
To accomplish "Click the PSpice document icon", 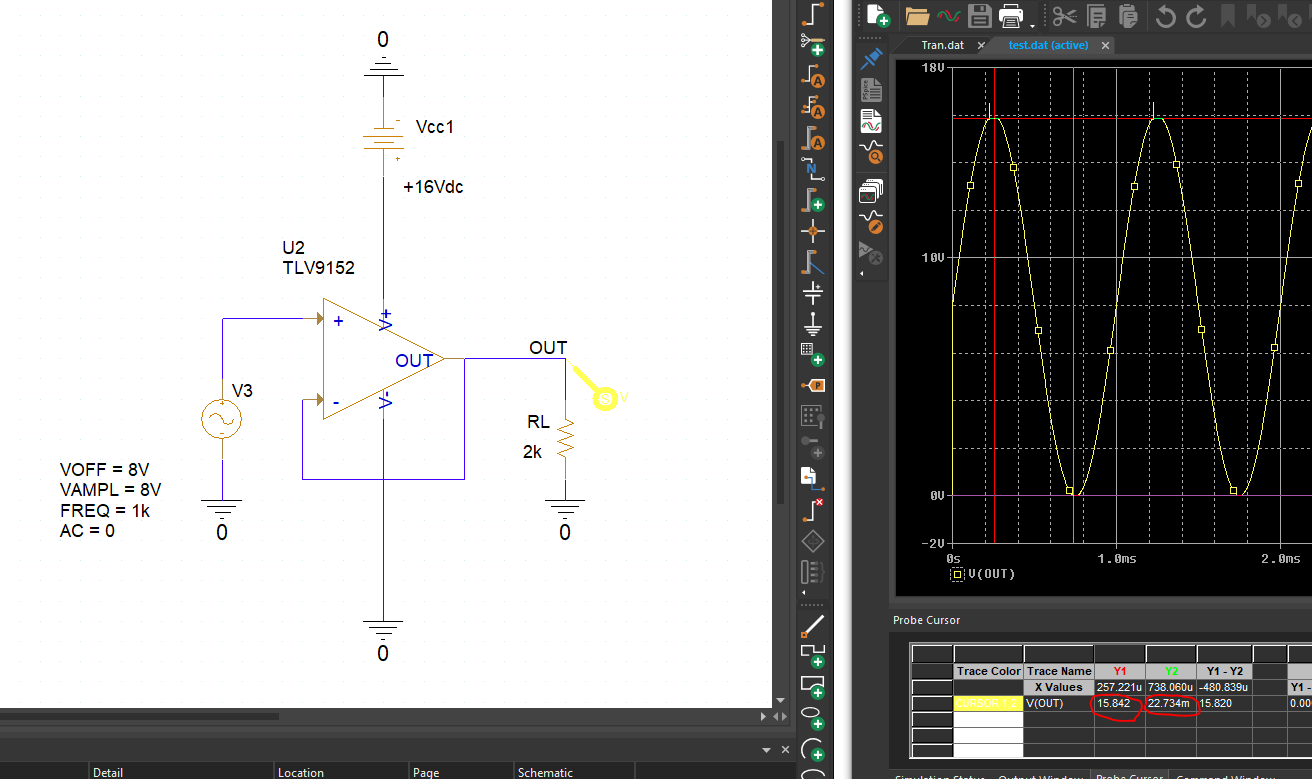I will [x=872, y=90].
